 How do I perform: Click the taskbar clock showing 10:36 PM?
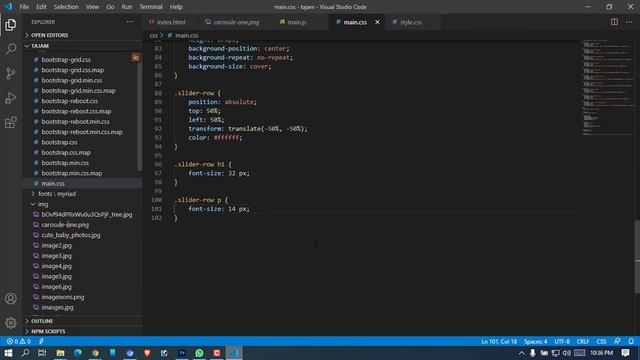[x=601, y=353]
